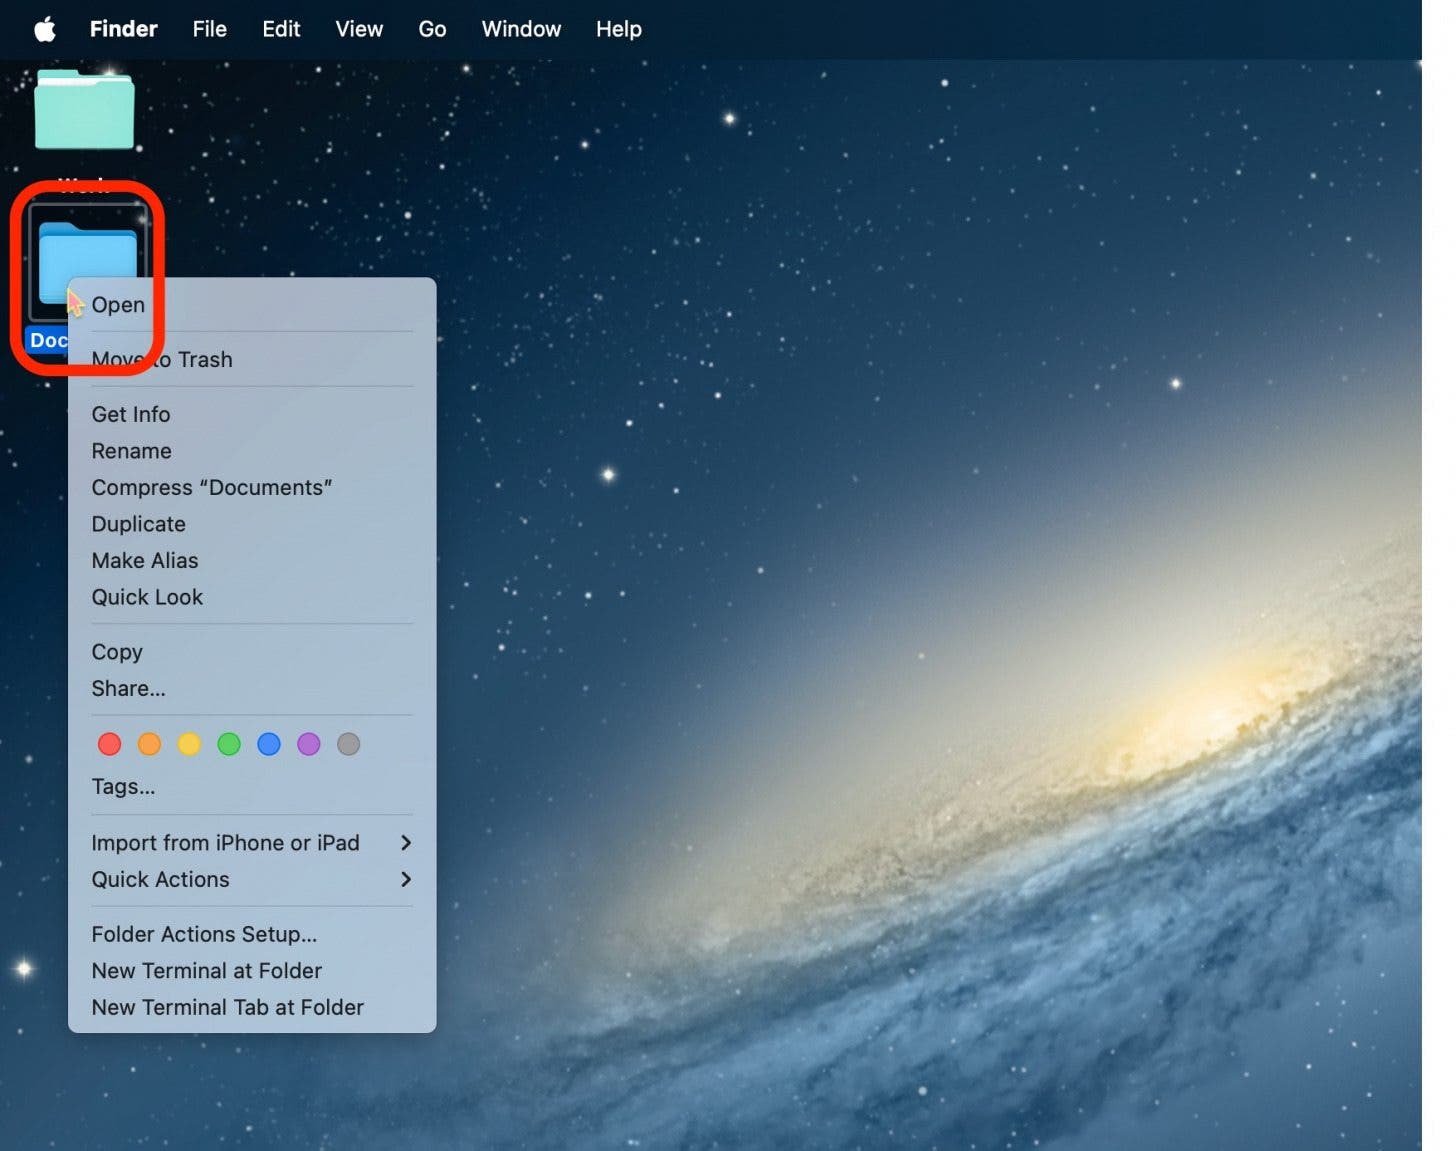Click Share... in the context menu
This screenshot has height=1151, width=1456.
[128, 689]
